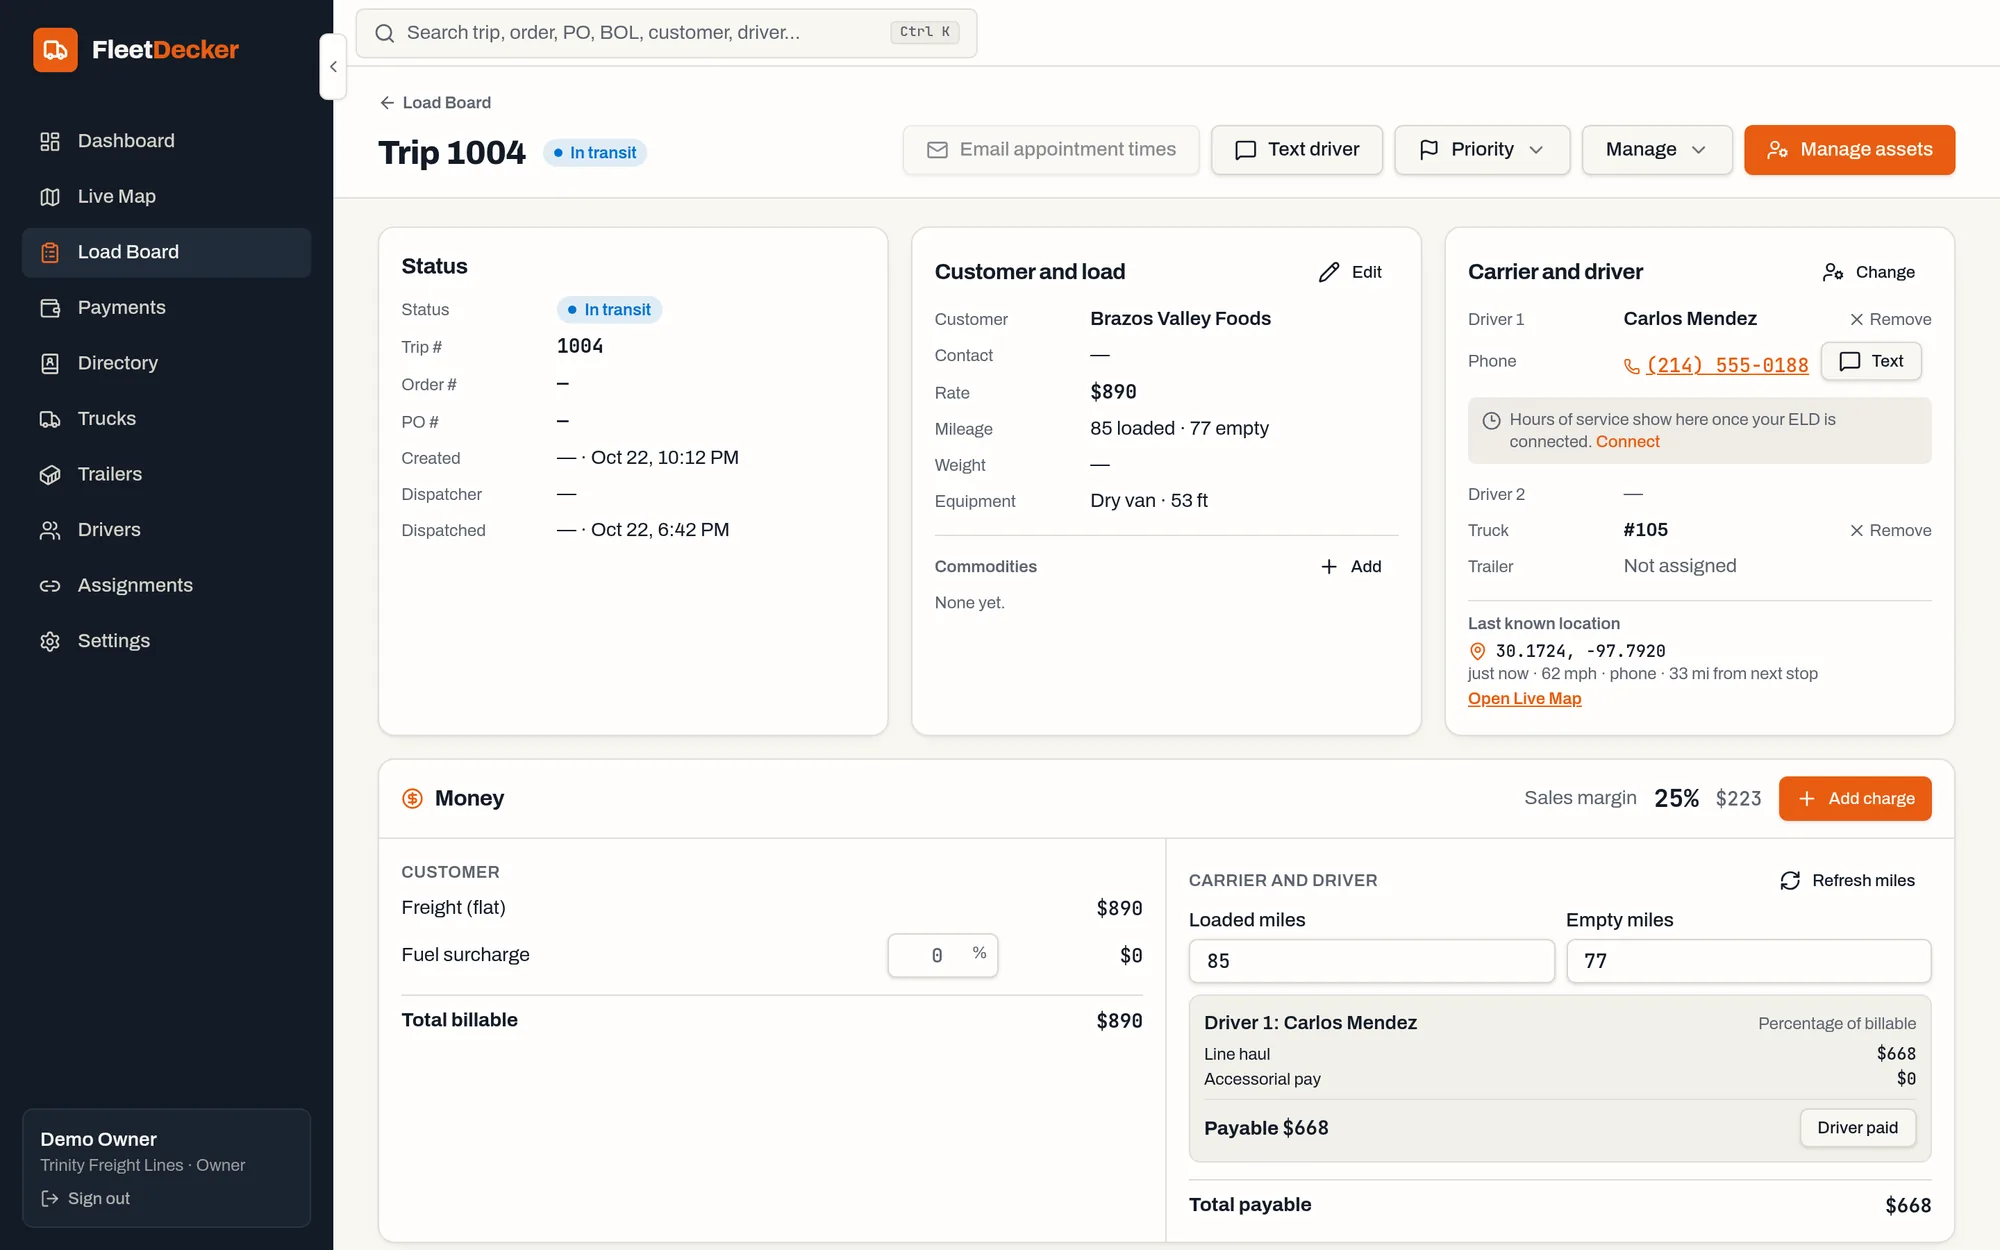Collapse the sidebar with the chevron handle
This screenshot has height=1250, width=2000.
[x=333, y=67]
